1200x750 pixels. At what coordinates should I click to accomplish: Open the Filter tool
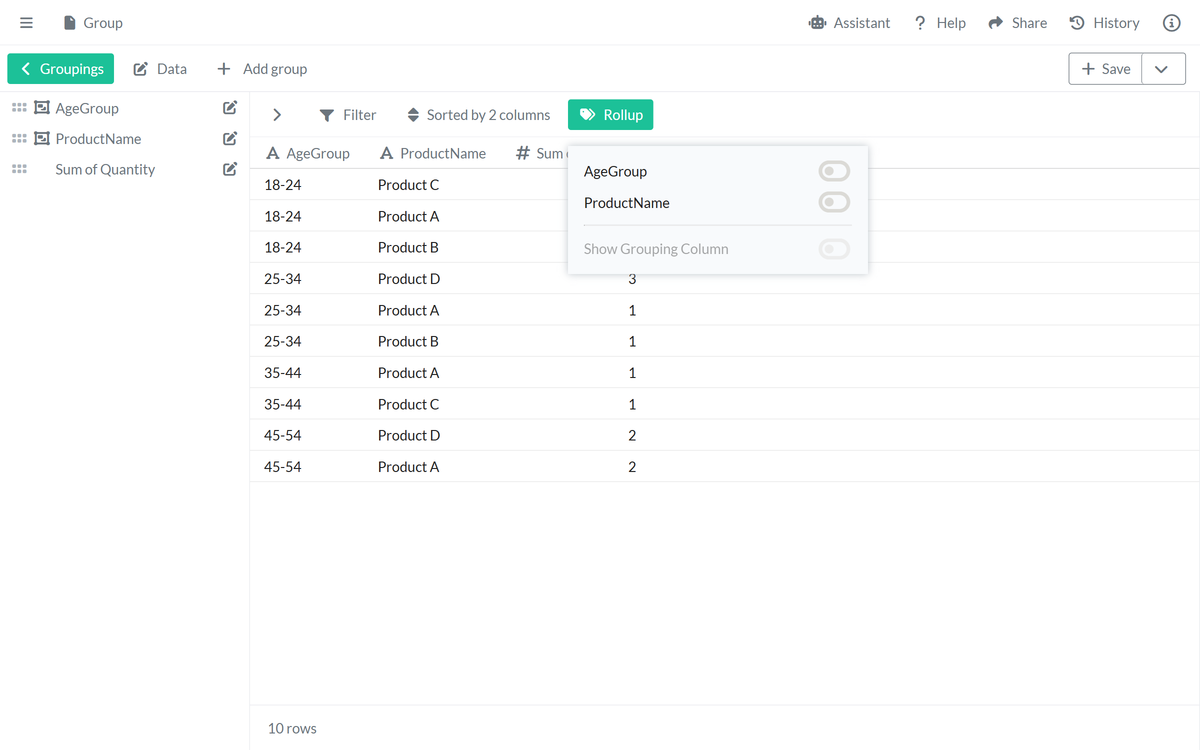(347, 115)
